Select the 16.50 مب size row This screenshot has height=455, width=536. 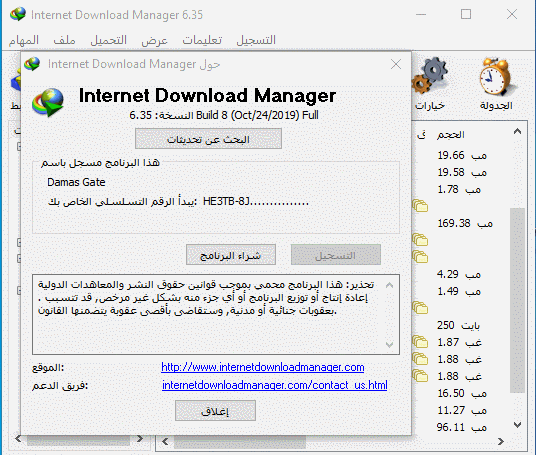462,393
